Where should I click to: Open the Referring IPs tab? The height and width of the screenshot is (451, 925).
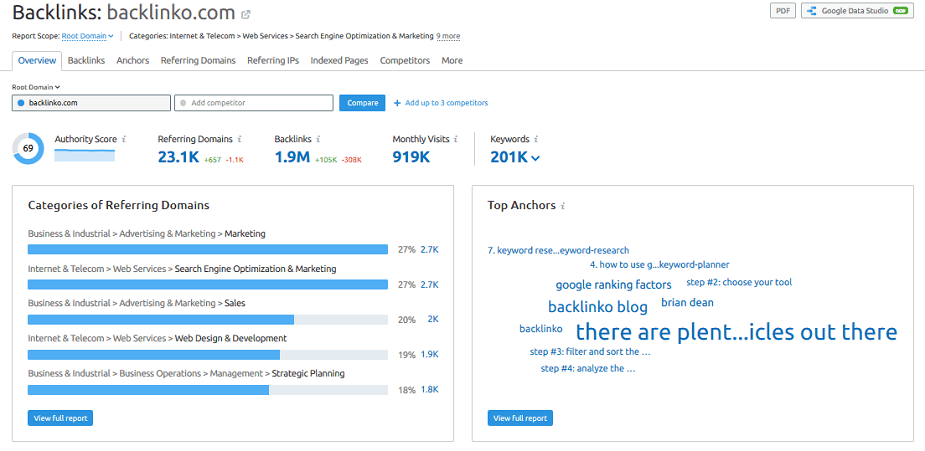click(273, 61)
